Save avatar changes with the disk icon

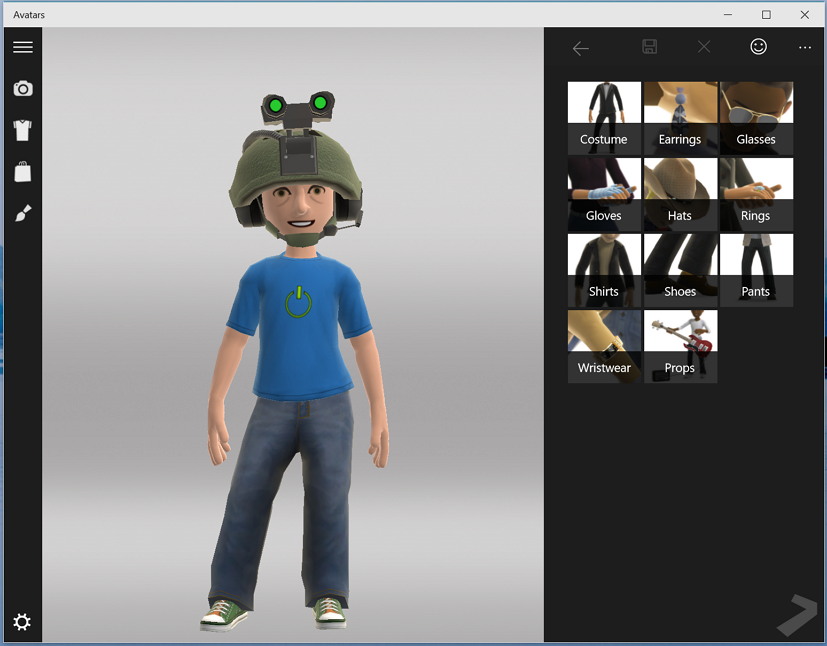tap(650, 46)
